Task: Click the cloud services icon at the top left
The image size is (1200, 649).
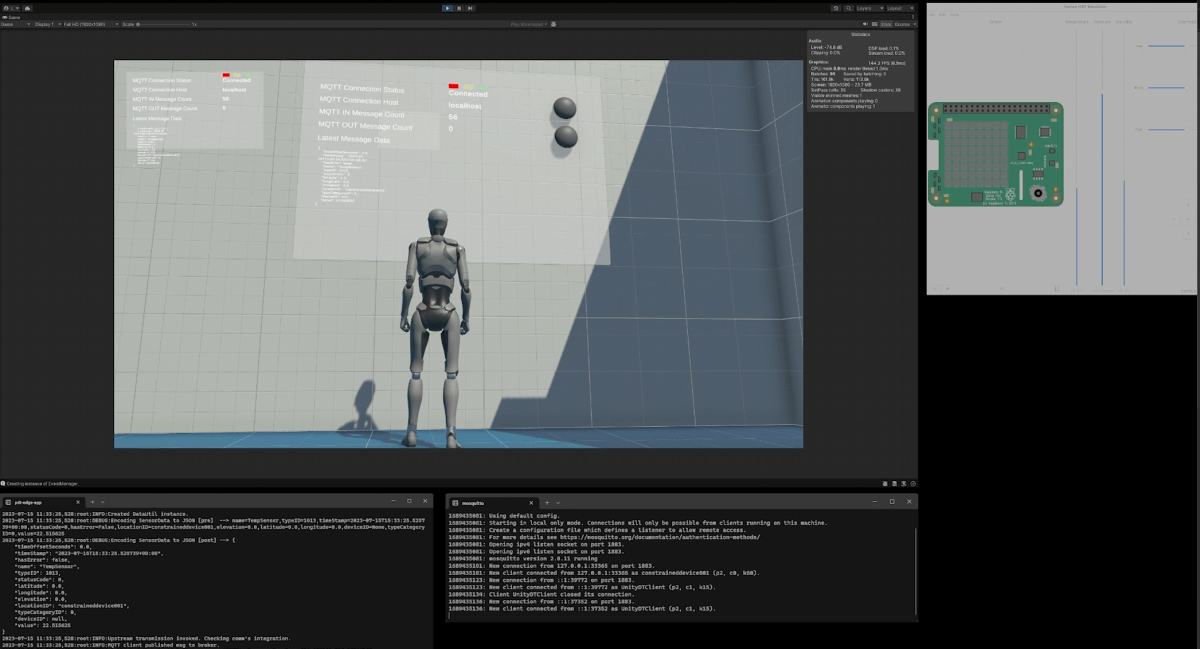Action: (836, 7)
